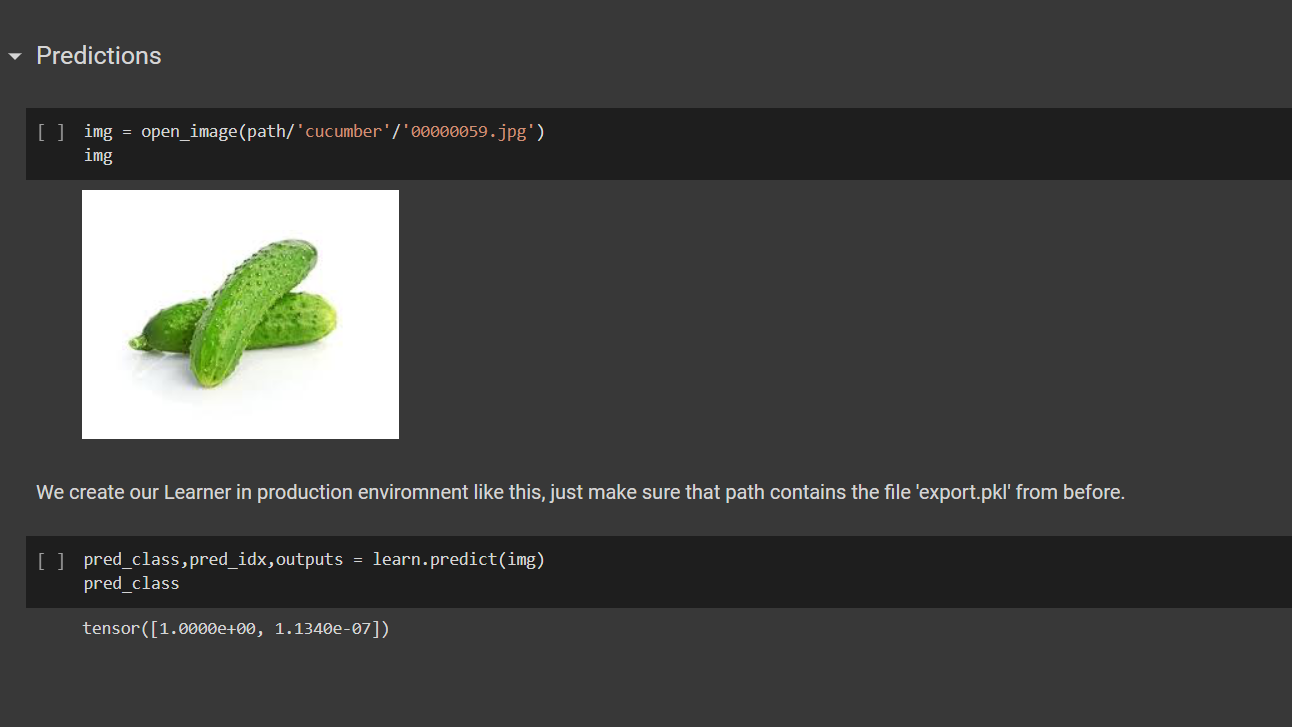This screenshot has width=1292, height=727.
Task: Click the img variable on the second line
Action: coord(97,155)
